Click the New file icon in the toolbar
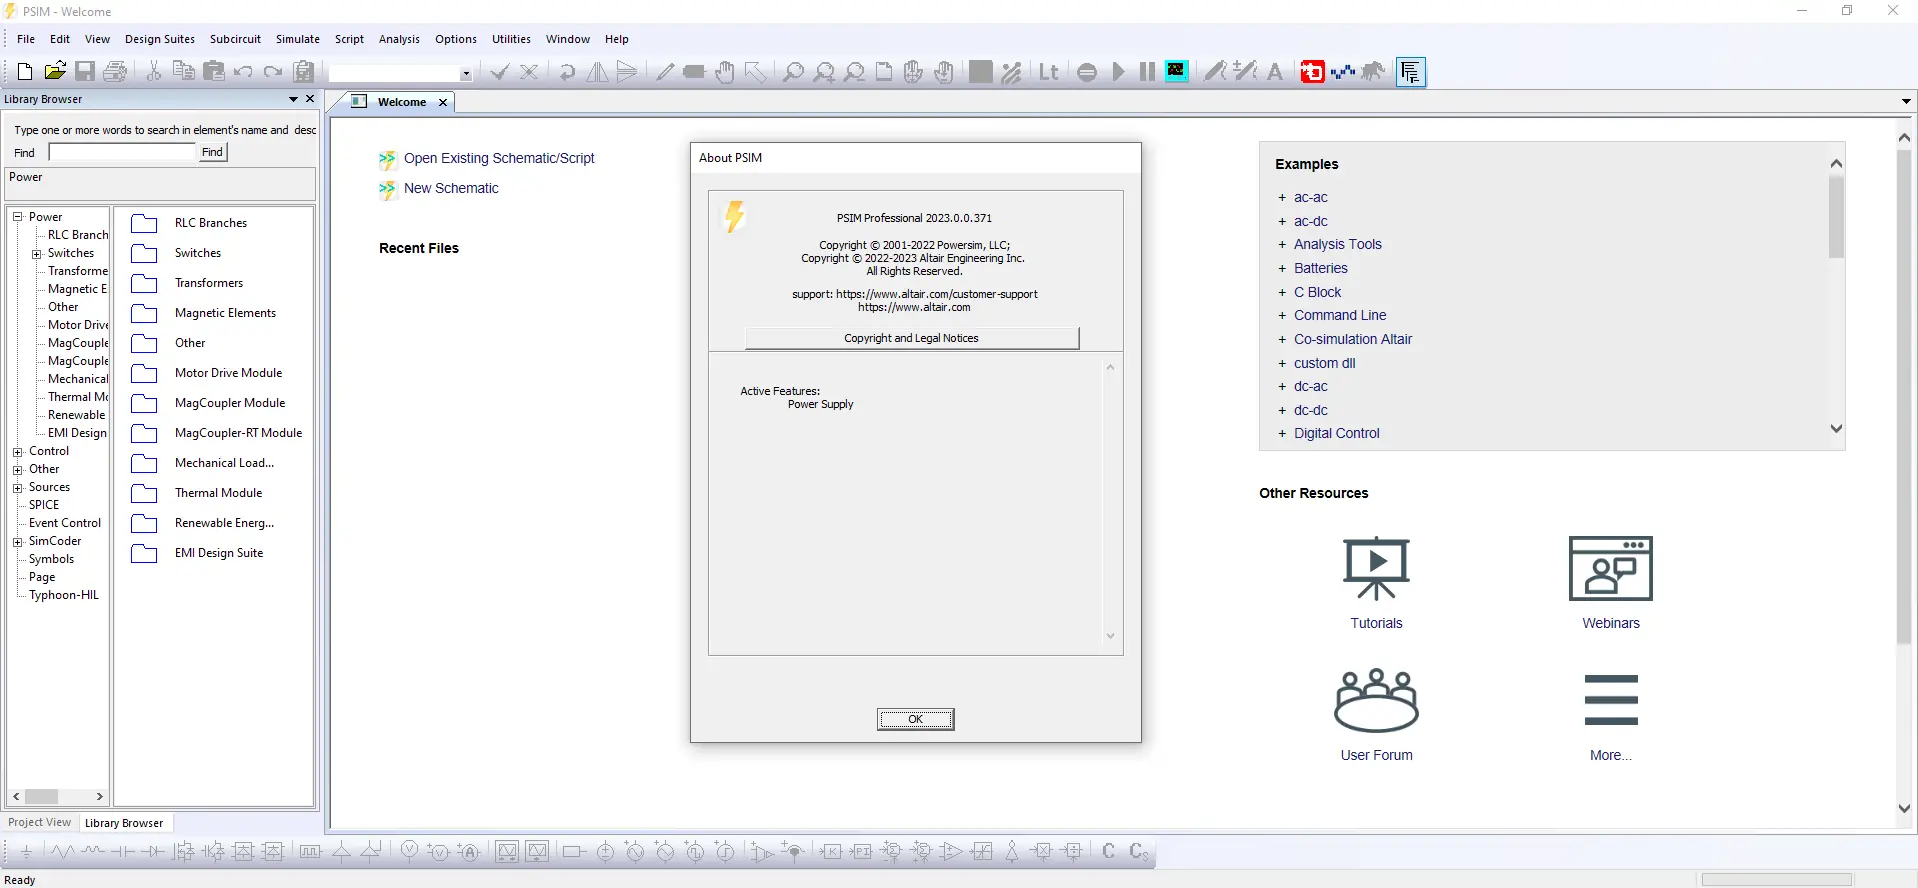The width and height of the screenshot is (1918, 888). [x=25, y=72]
